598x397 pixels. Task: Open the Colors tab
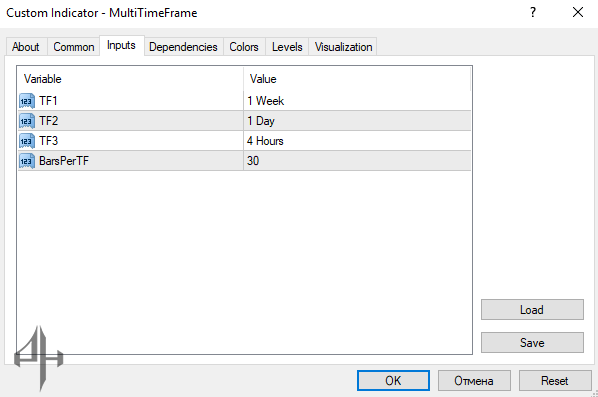[244, 47]
